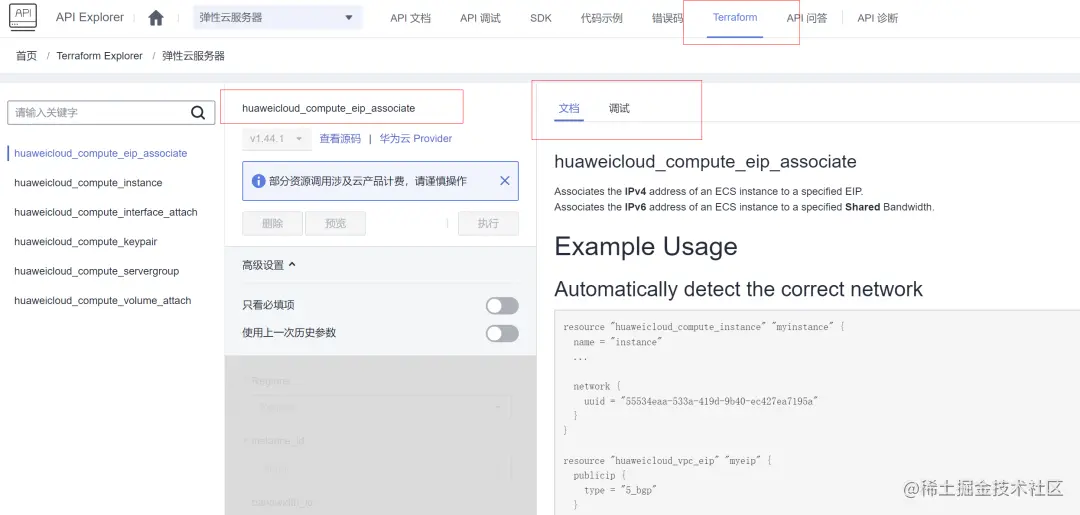Open the Region dropdown in the form
Screen dimensions: 1080x515
381,408
